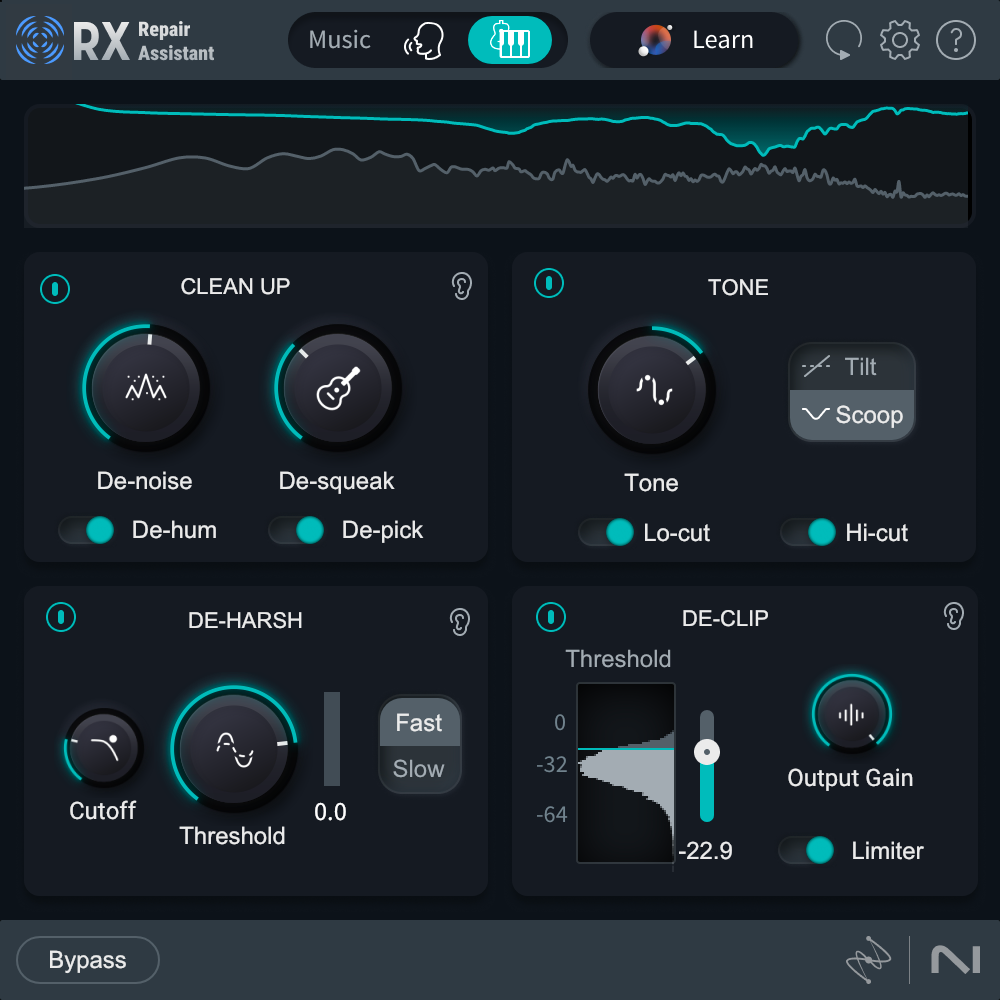
Task: Select the Music tab
Action: coord(339,40)
